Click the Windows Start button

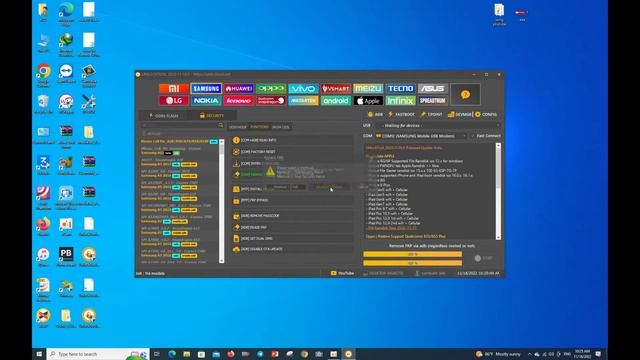coord(39,354)
